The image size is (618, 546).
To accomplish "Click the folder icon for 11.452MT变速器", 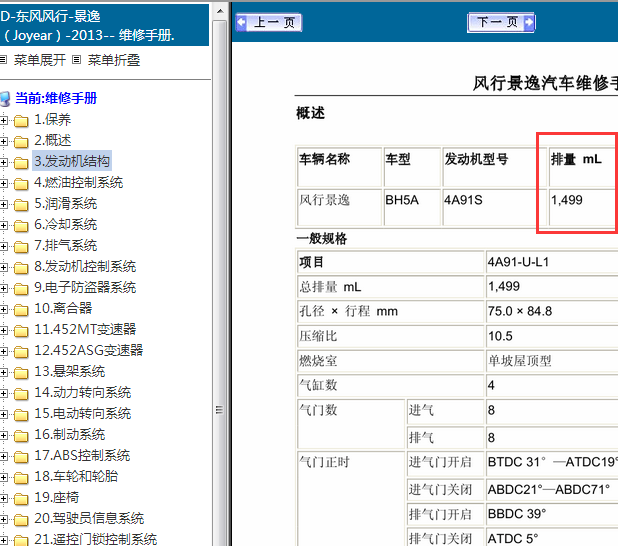I will click(x=21, y=331).
